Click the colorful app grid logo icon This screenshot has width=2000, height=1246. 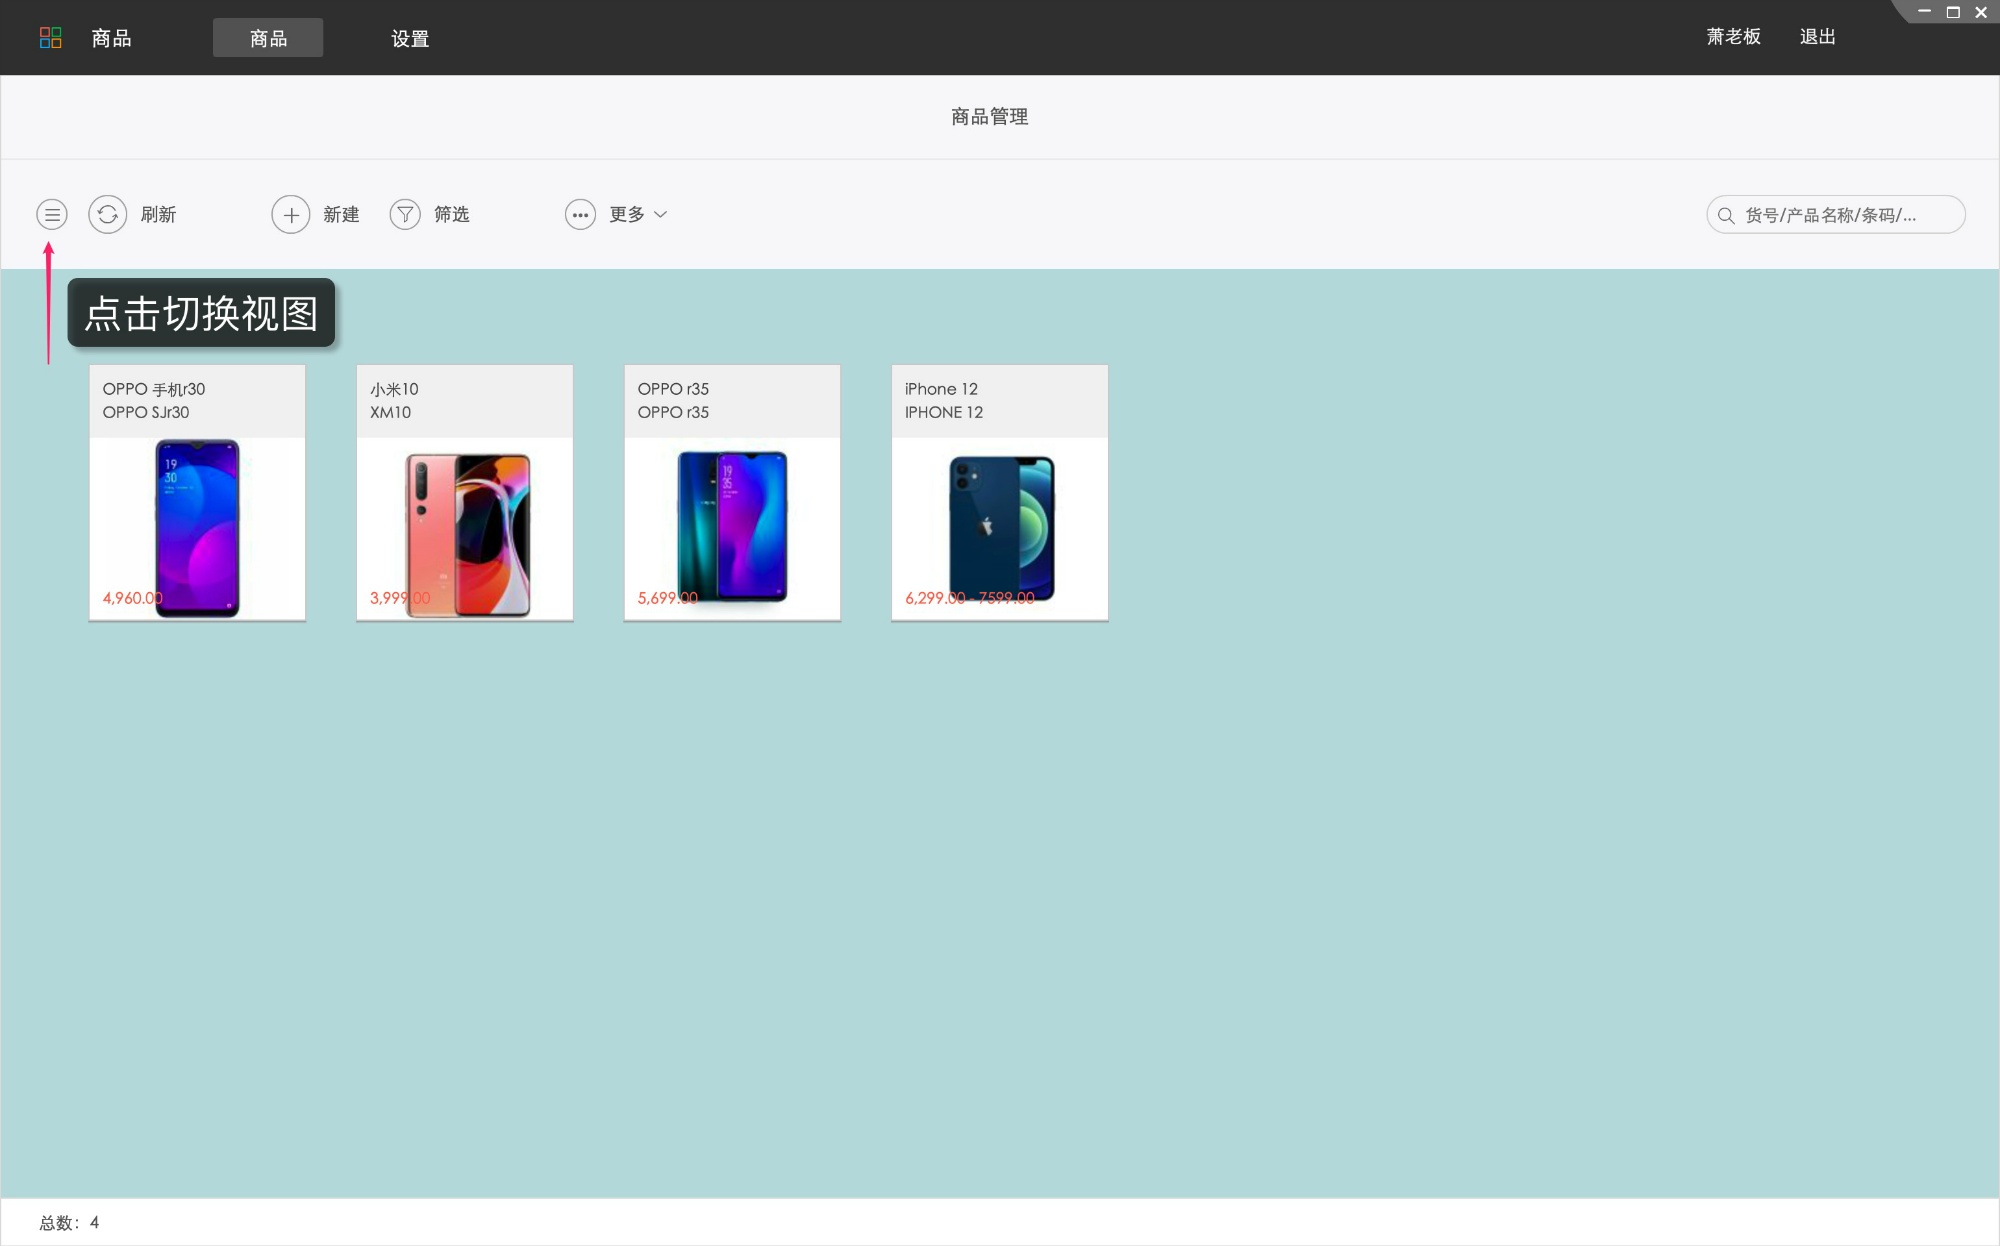pos(50,38)
